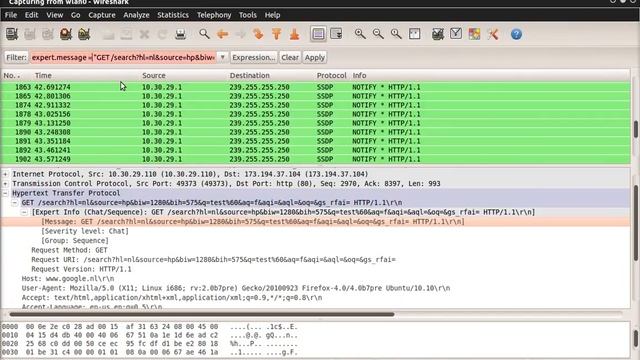Image resolution: width=640 pixels, height=360 pixels.
Task: Click the greyed go forward arrow
Action: click(240, 34)
